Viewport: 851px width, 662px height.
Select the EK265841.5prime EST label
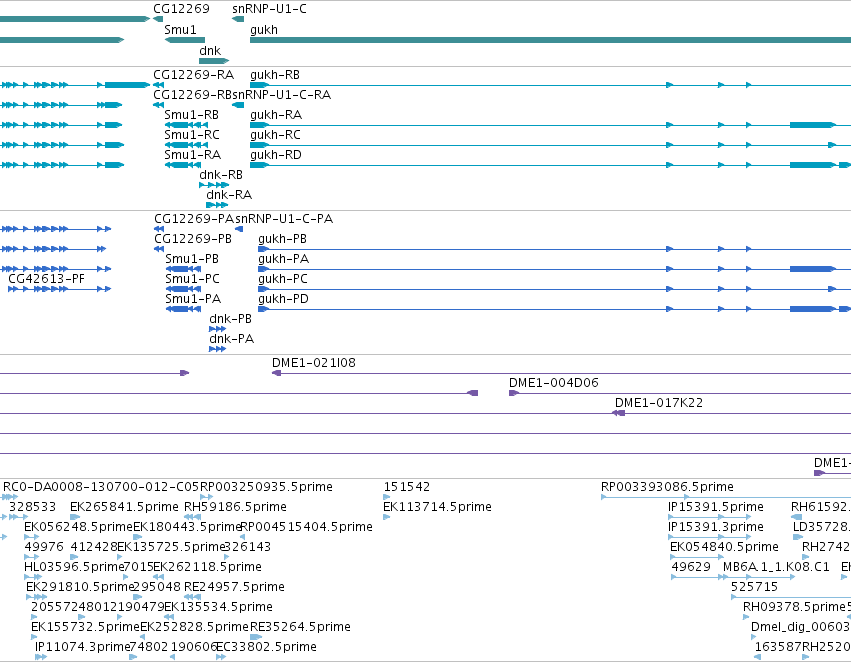click(x=124, y=507)
